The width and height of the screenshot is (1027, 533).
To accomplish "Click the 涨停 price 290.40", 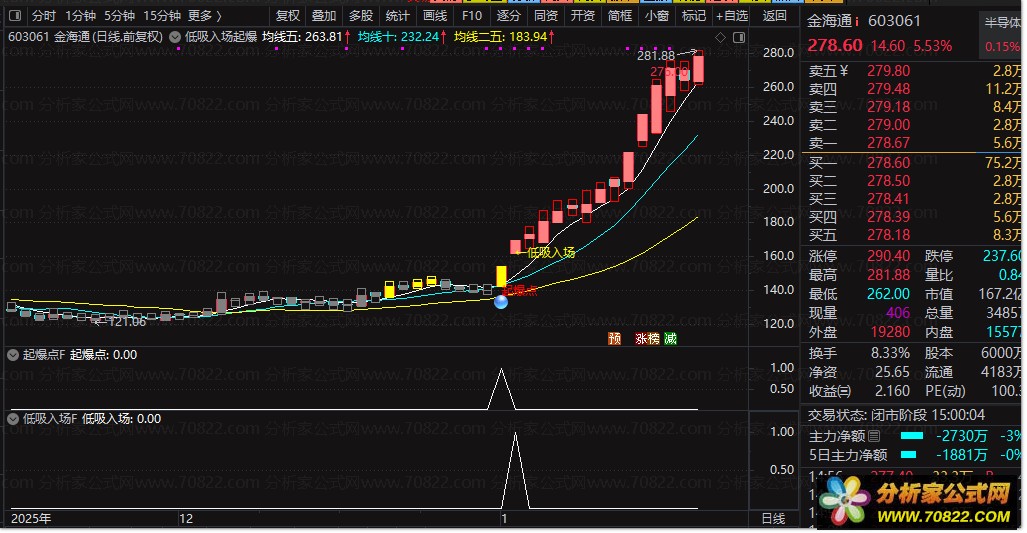I will point(889,256).
